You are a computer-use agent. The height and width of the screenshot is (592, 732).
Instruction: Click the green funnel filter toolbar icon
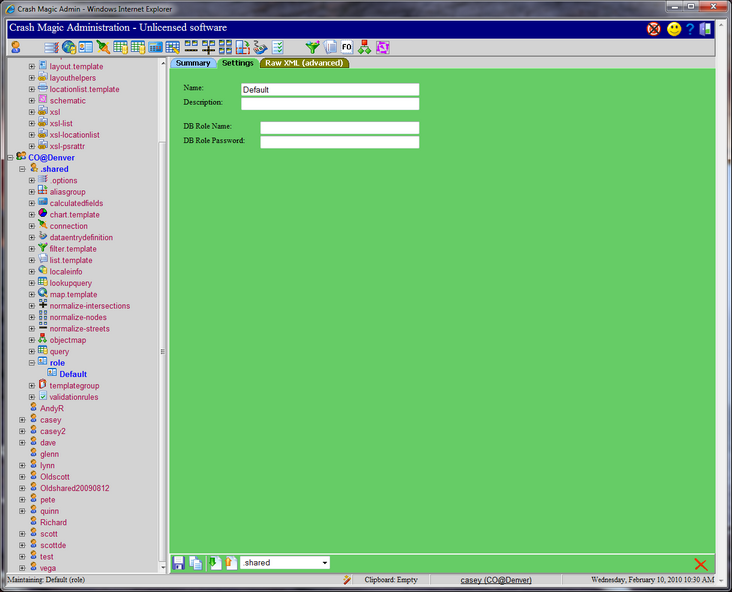[x=312, y=47]
